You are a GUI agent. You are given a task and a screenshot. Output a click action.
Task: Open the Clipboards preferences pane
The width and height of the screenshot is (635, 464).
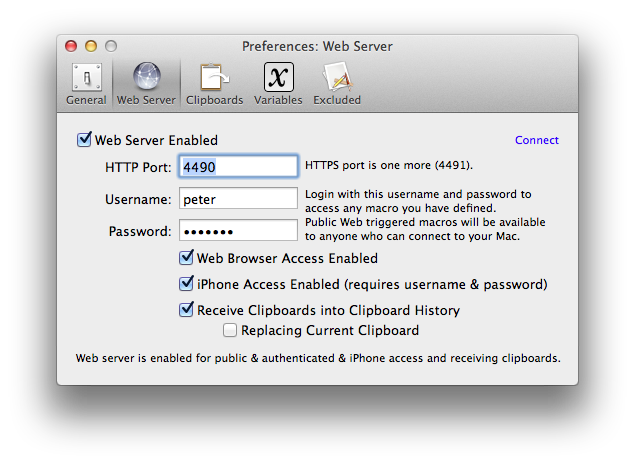tap(214, 83)
